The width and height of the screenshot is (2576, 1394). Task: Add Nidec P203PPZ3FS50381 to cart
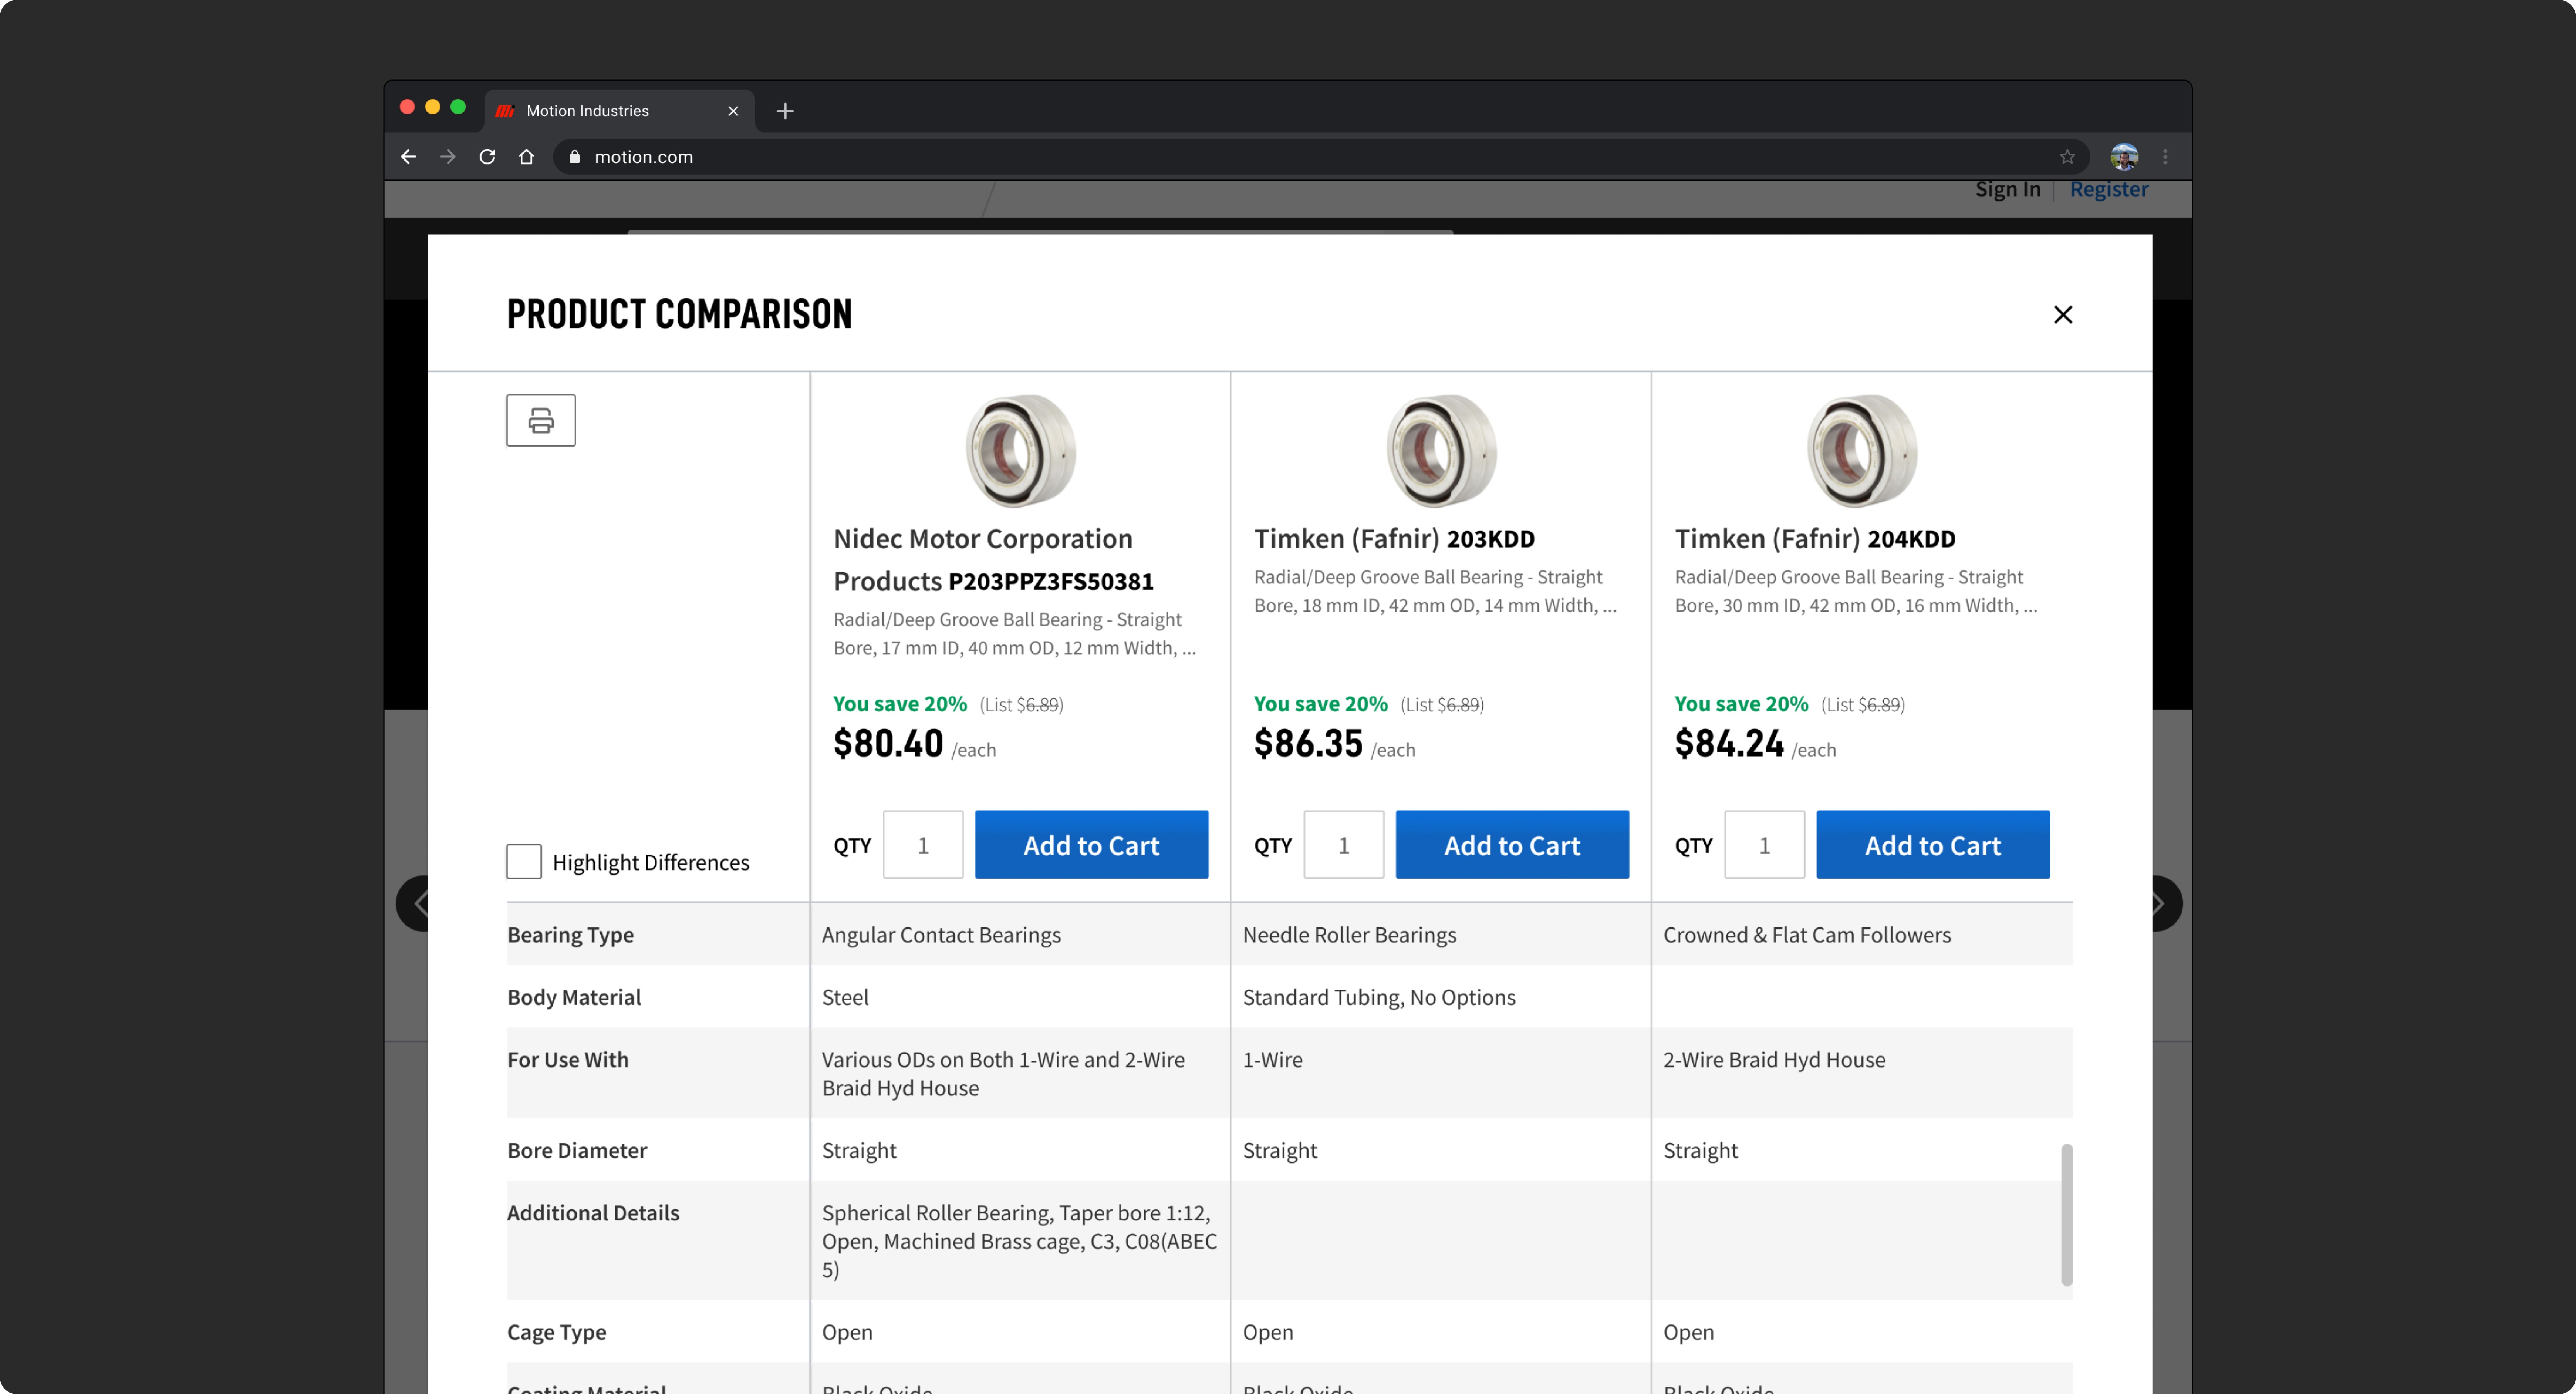click(x=1091, y=845)
